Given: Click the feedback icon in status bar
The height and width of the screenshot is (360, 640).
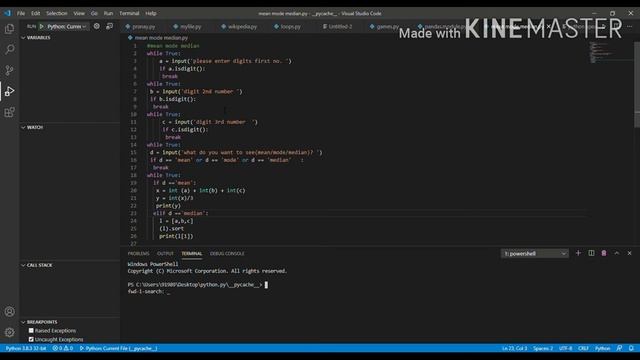Looking at the screenshot, I should point(619,348).
